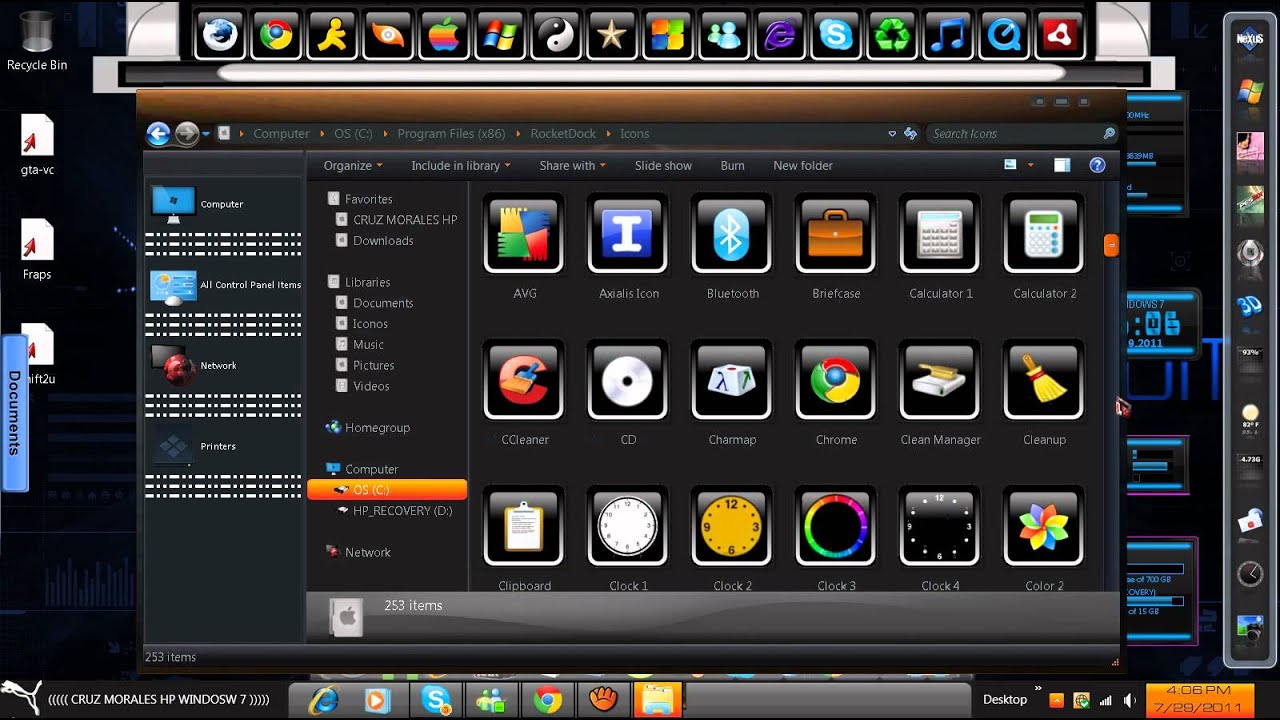This screenshot has width=1280, height=720.
Task: Click the Burn button
Action: tap(732, 165)
